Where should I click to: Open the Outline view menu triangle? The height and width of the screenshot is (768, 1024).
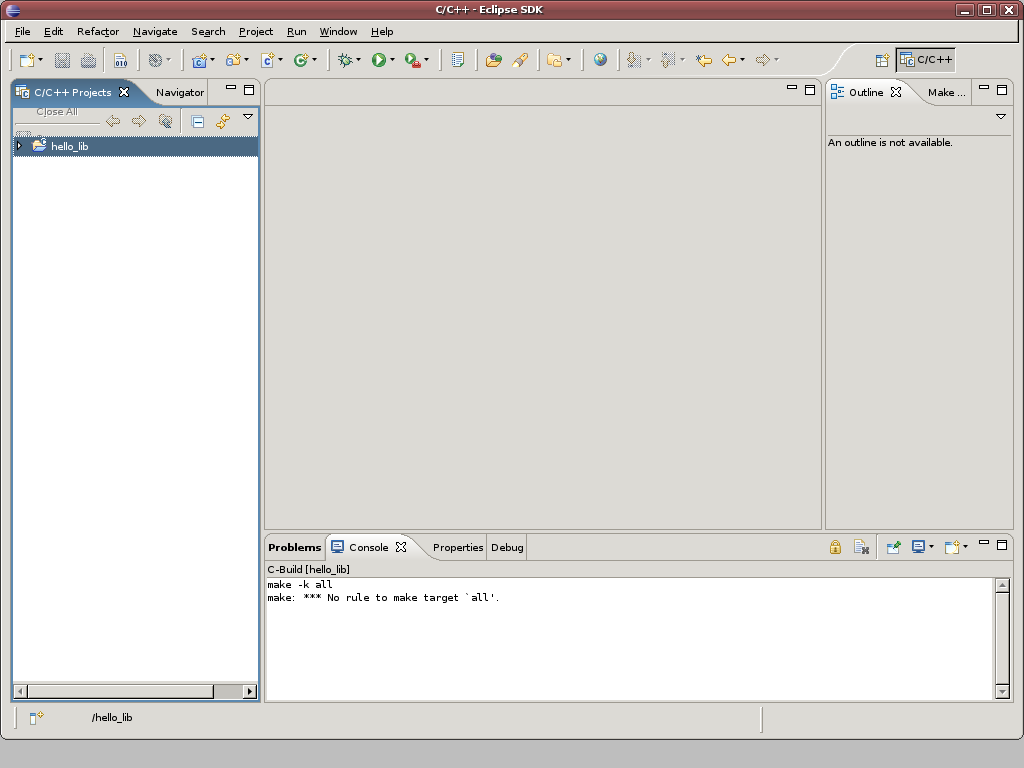point(1000,117)
